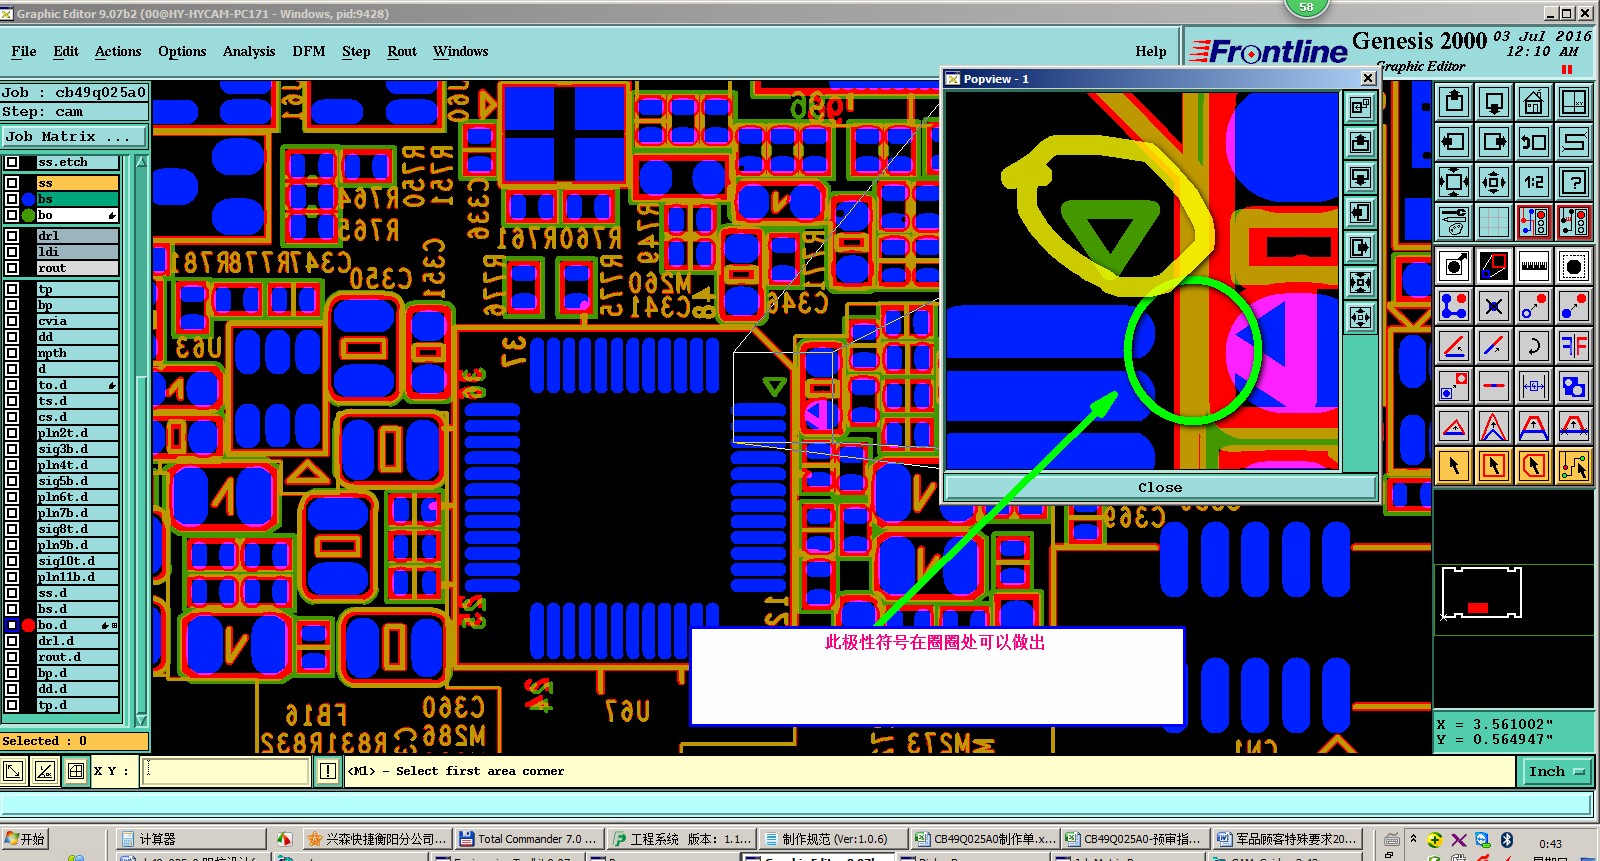
Task: Expand the Job Matrix selector
Action: 74,137
